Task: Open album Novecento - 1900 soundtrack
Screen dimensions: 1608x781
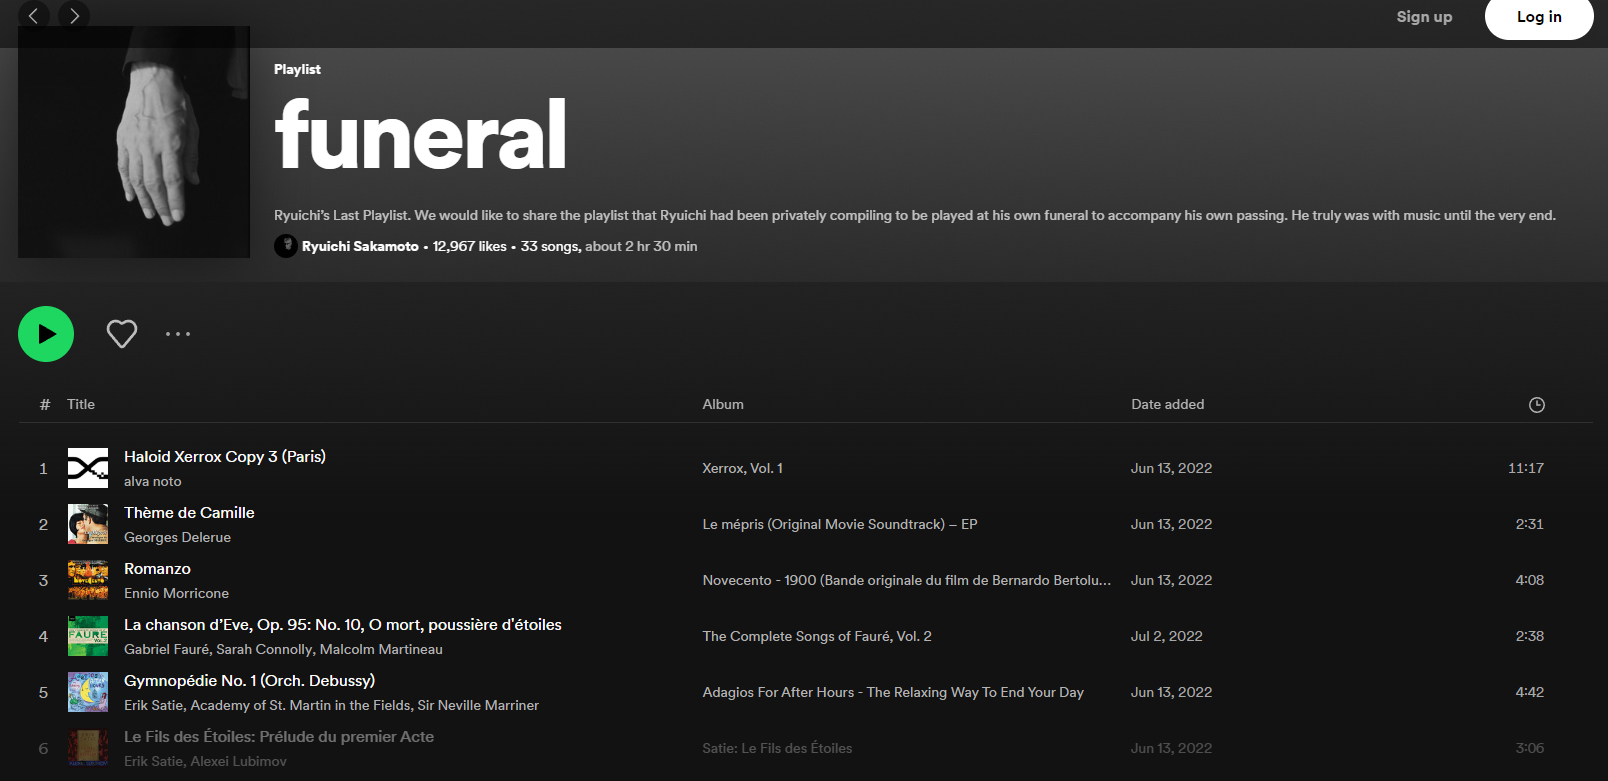Action: coord(907,580)
